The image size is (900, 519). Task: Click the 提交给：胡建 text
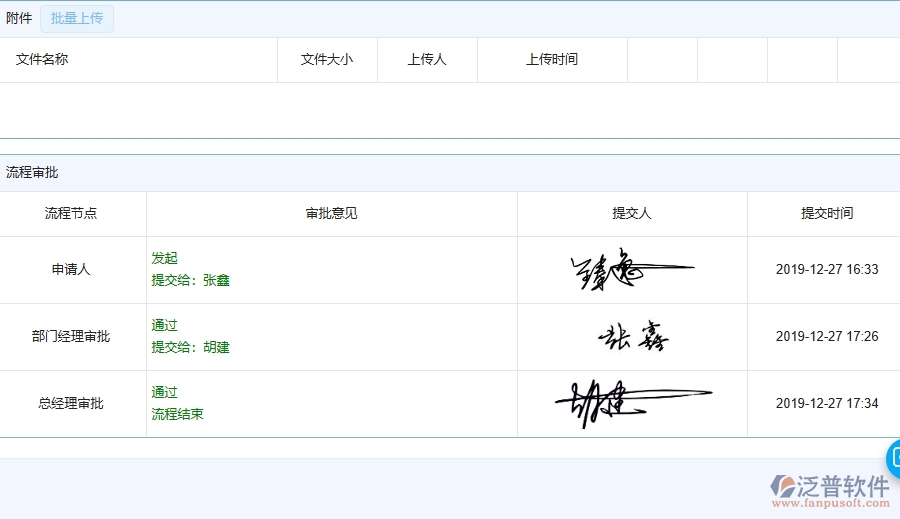tap(191, 347)
